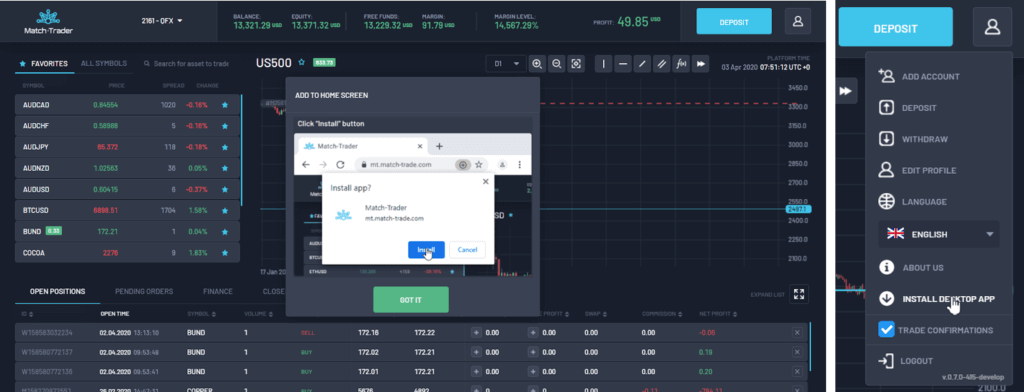This screenshot has height=392, width=1024.
Task: Toggle favorite star next to US500 title
Action: click(302, 63)
